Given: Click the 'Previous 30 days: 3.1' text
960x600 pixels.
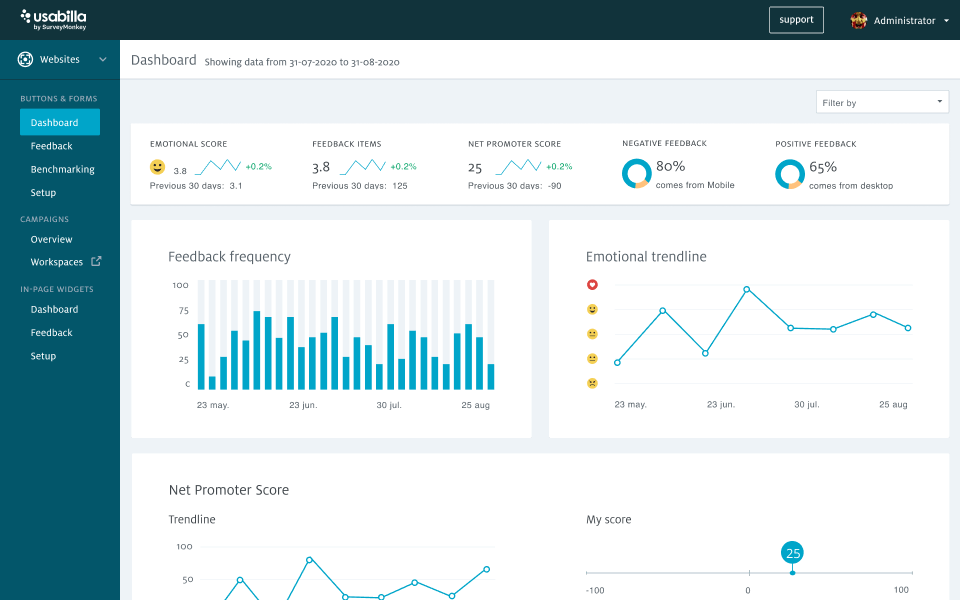Looking at the screenshot, I should pyautogui.click(x=196, y=186).
